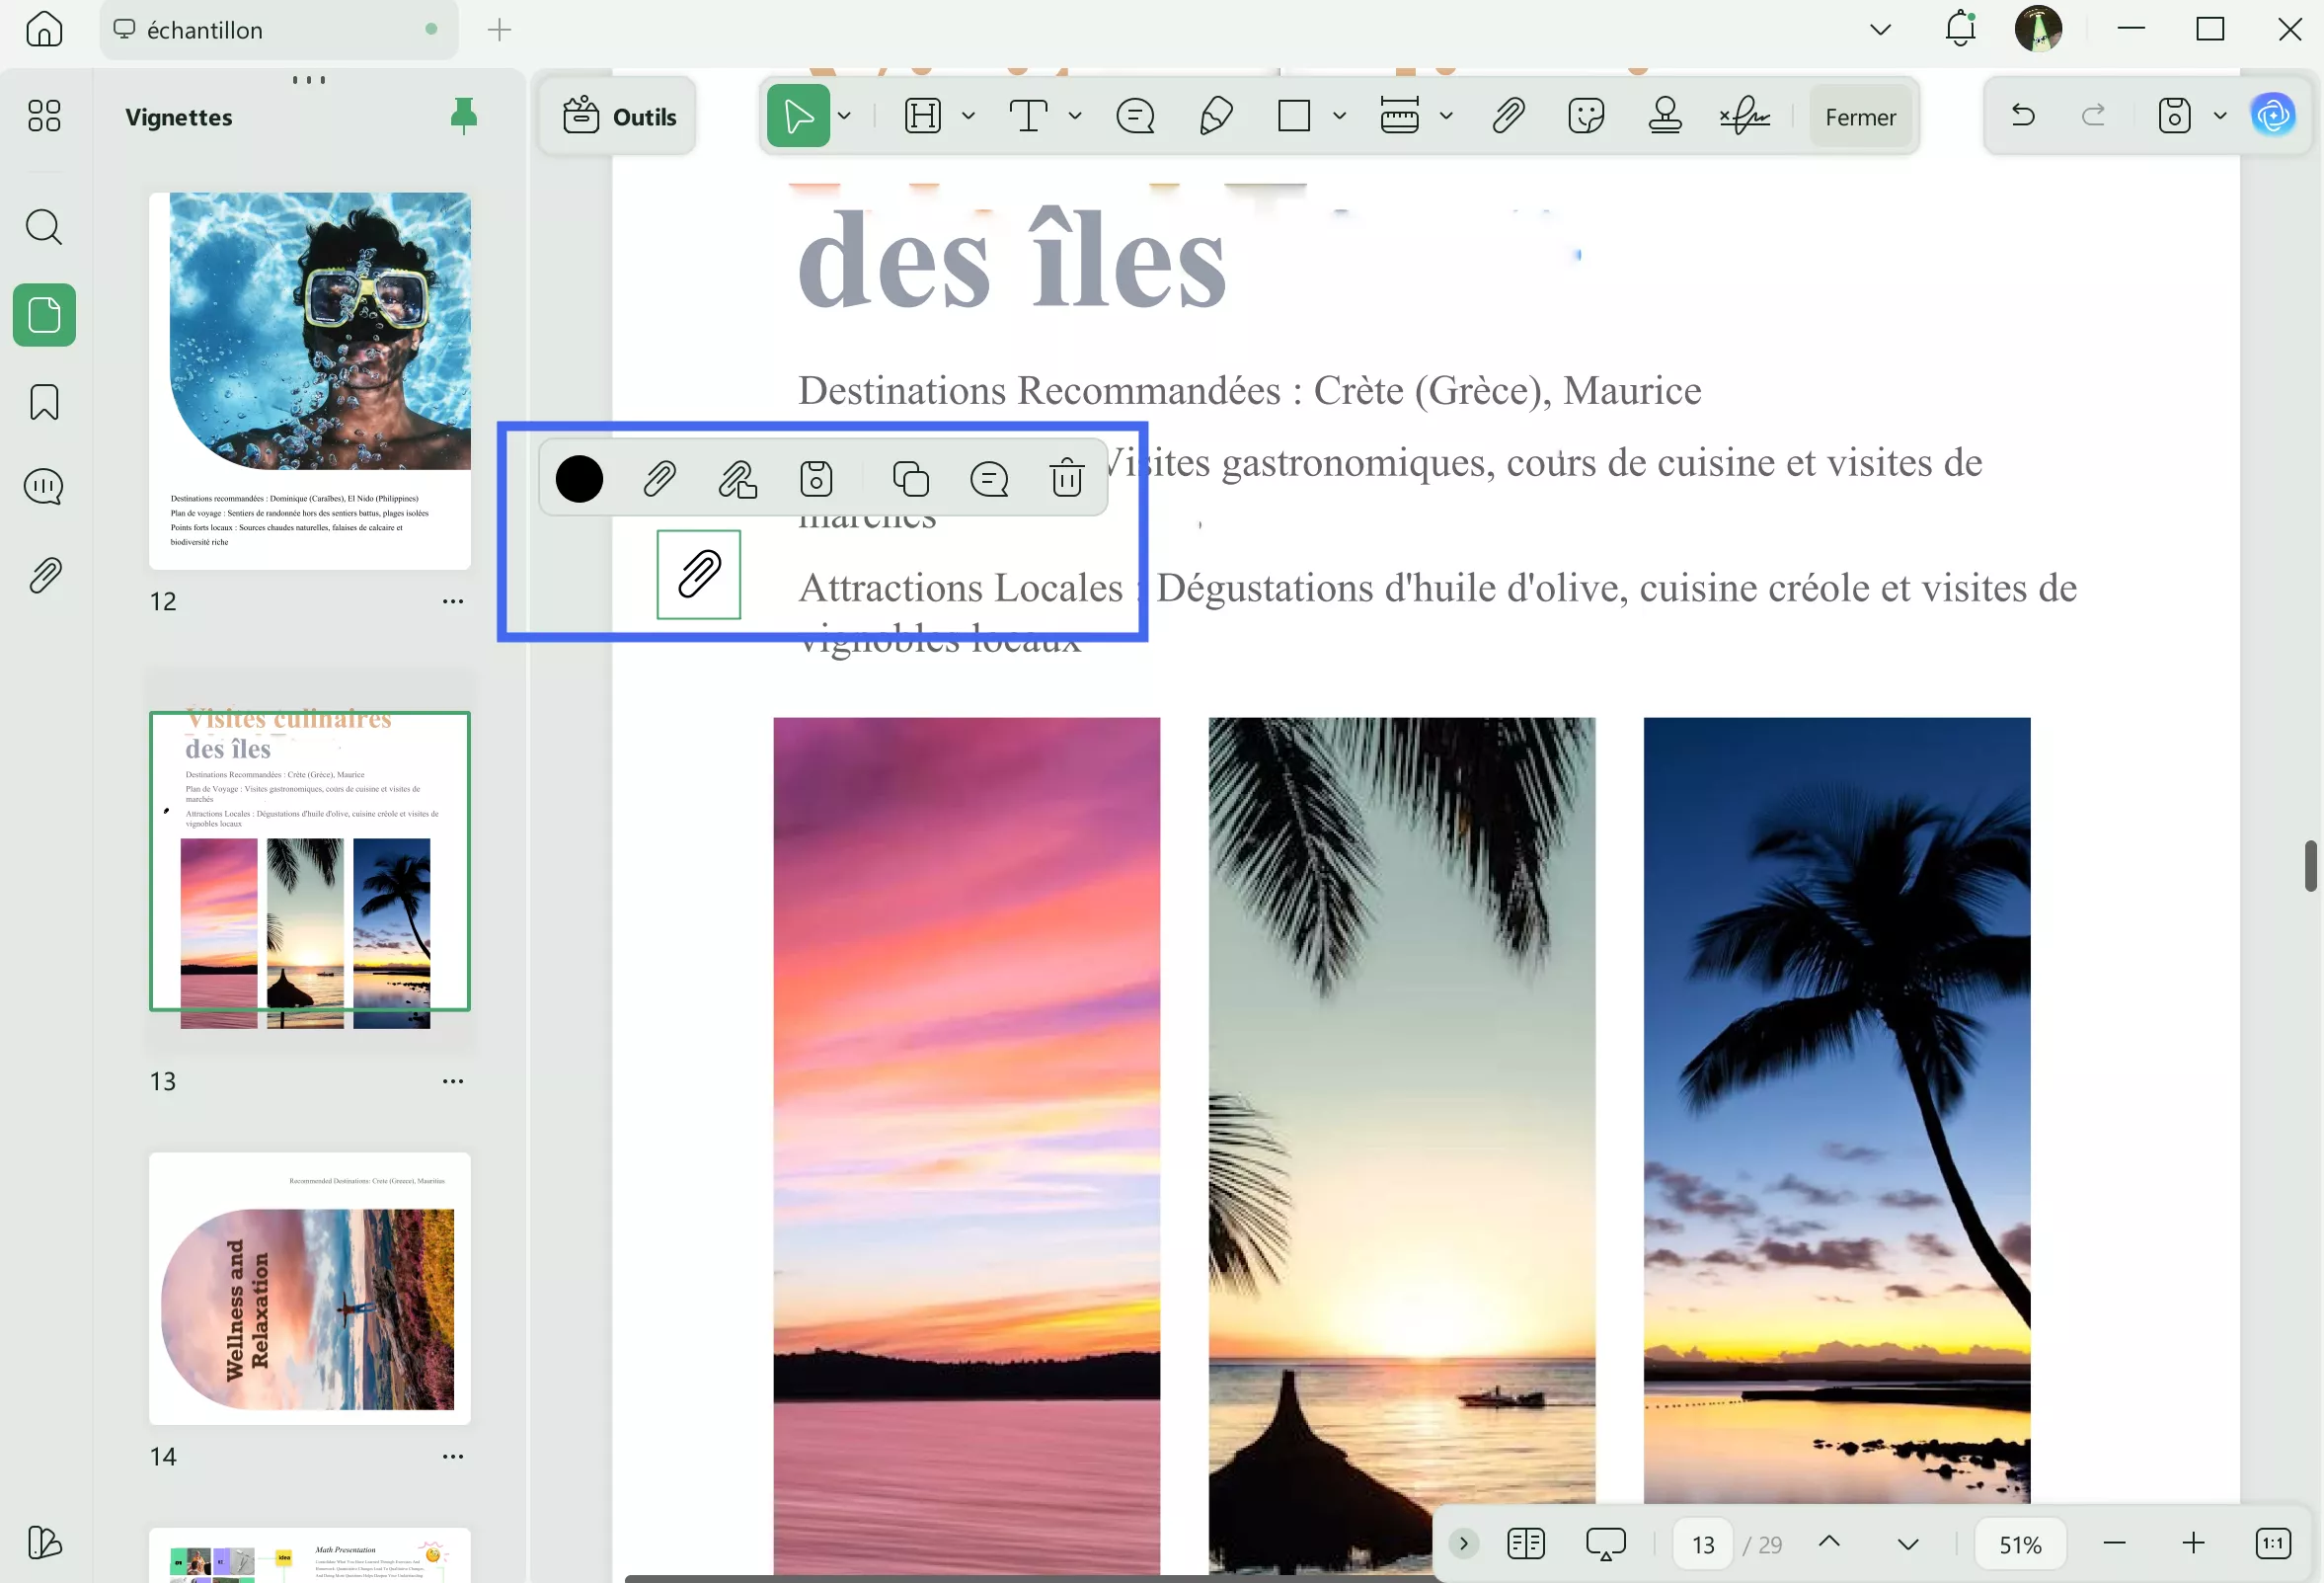The width and height of the screenshot is (2324, 1583).
Task: Open the sticker tool
Action: click(x=1586, y=116)
